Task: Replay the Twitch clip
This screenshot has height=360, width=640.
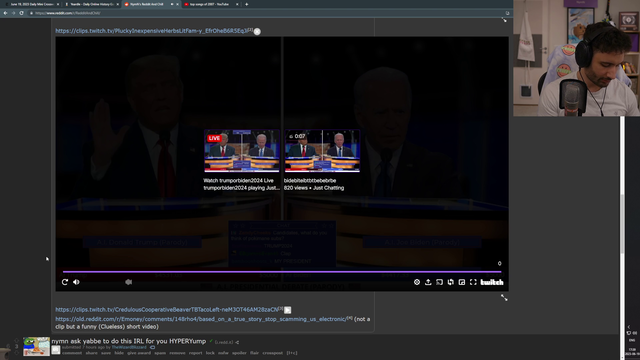Action: [x=64, y=282]
